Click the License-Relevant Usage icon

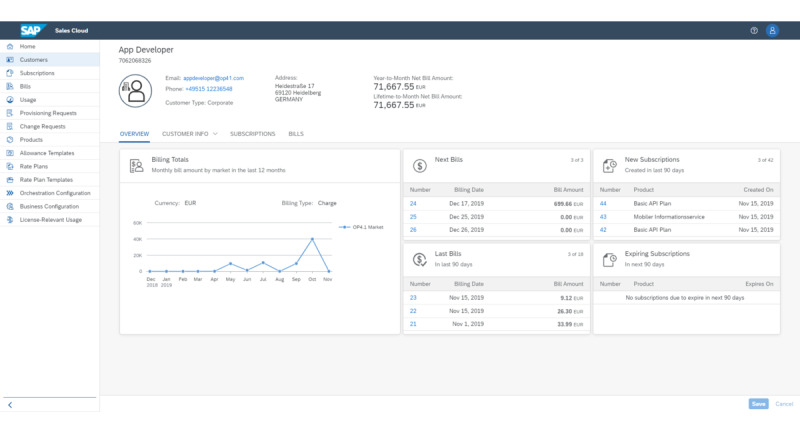coord(10,219)
